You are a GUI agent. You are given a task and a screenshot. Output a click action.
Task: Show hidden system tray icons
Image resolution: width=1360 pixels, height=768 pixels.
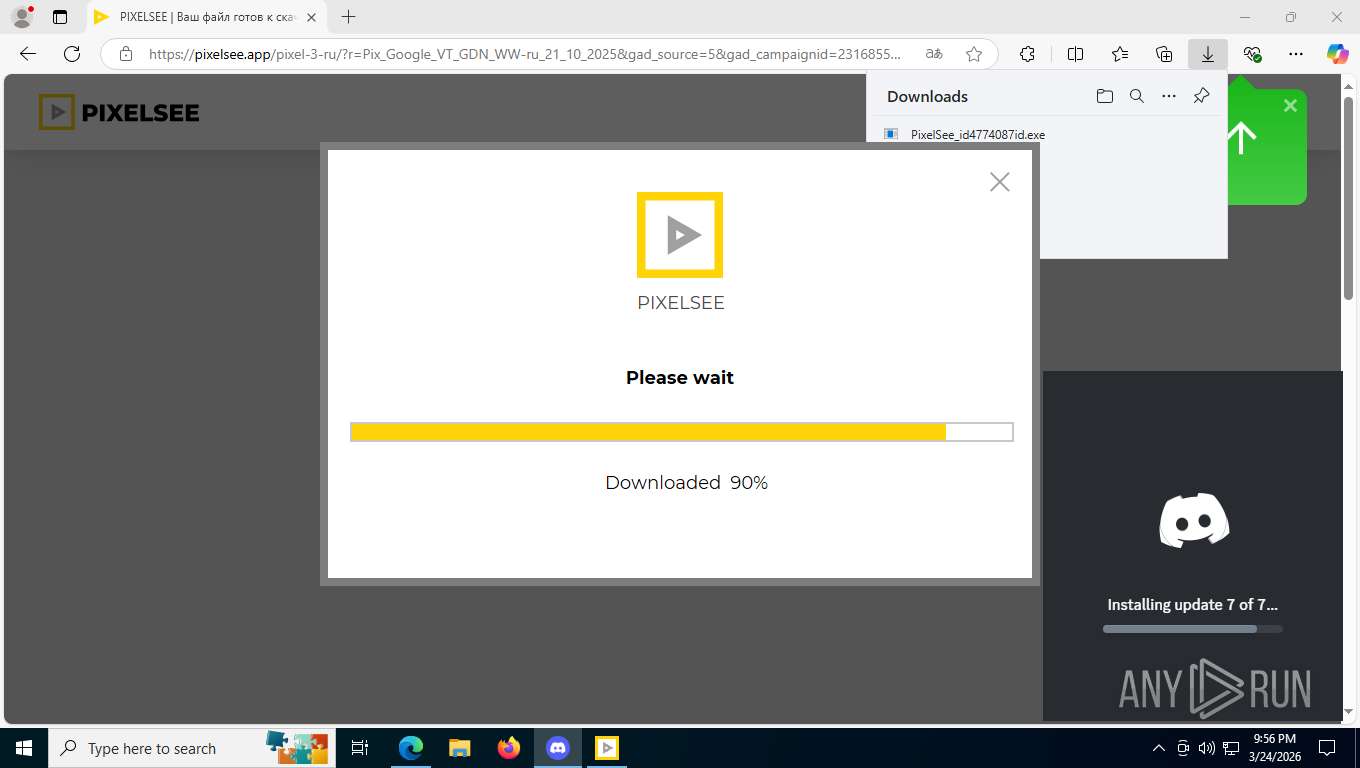(x=1159, y=748)
